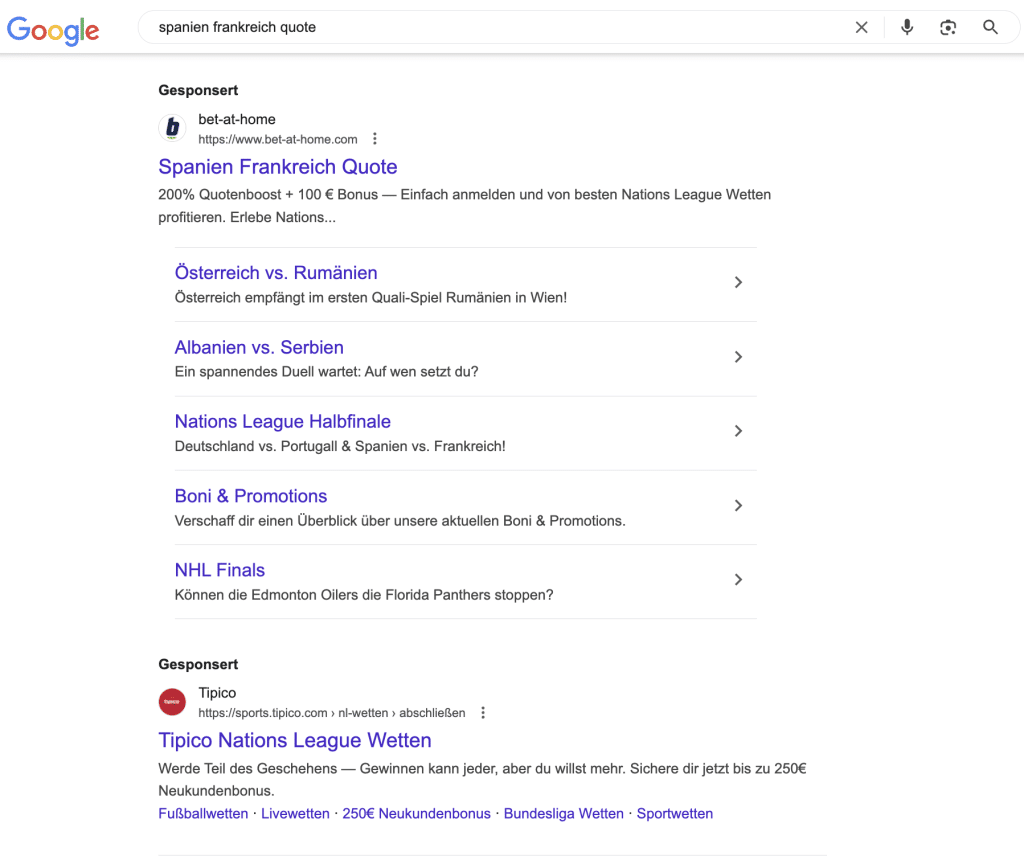Click the chevron next to NHL Finals
The height and width of the screenshot is (860, 1024).
tap(738, 580)
